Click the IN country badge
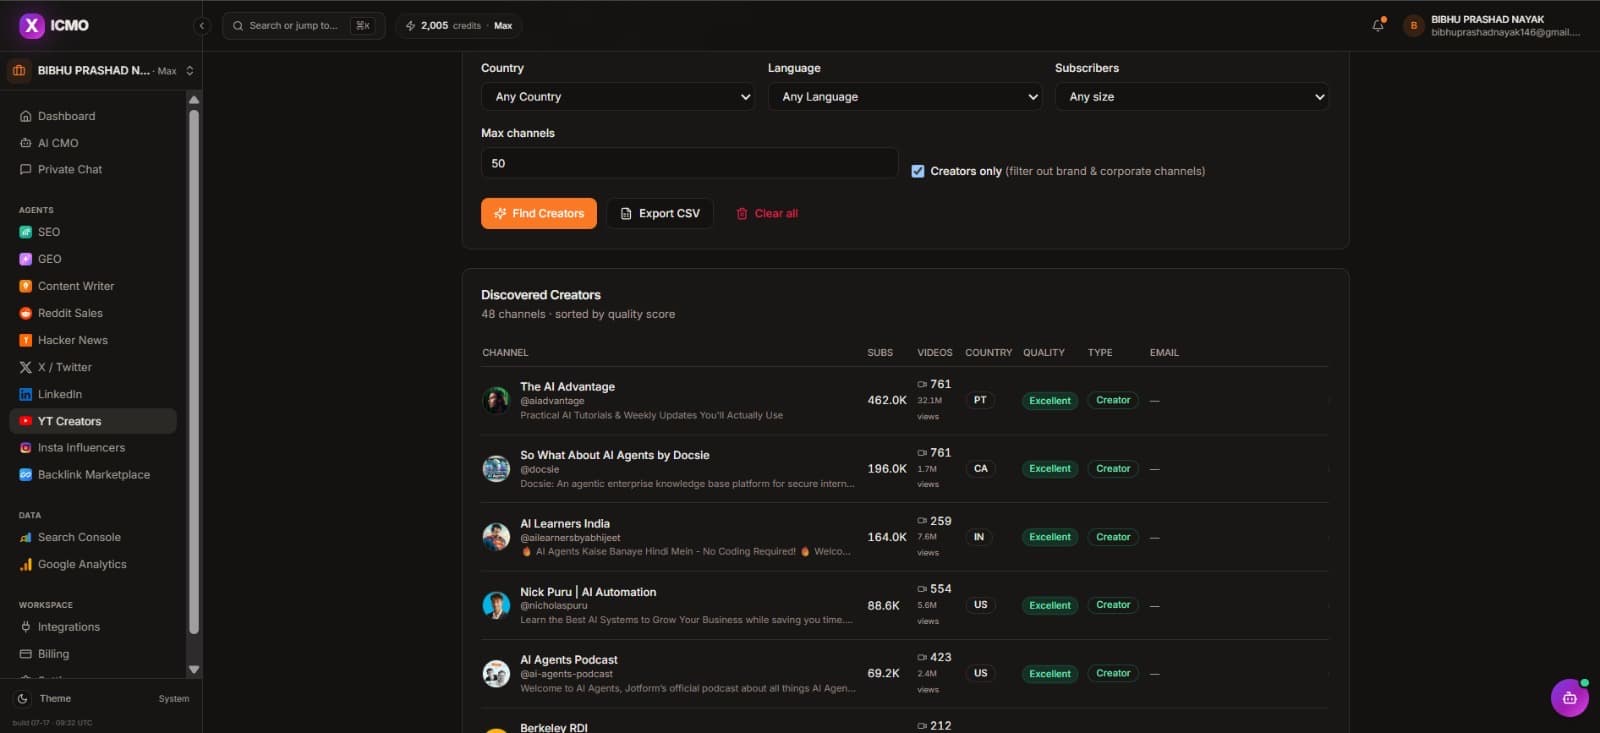This screenshot has width=1600, height=733. [x=979, y=537]
